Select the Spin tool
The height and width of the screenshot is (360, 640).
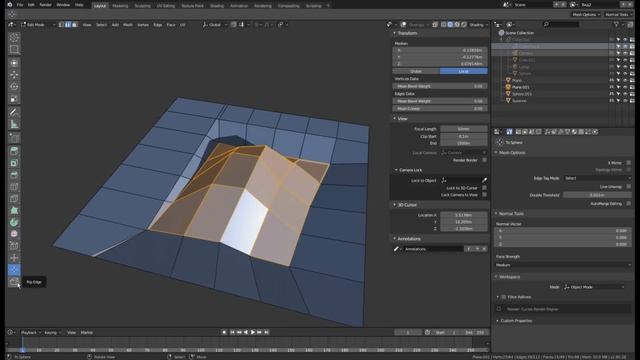pos(14,222)
